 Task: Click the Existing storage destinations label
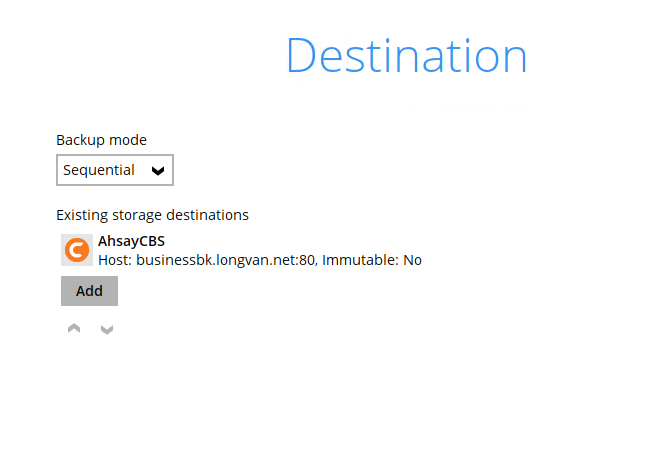pos(152,215)
